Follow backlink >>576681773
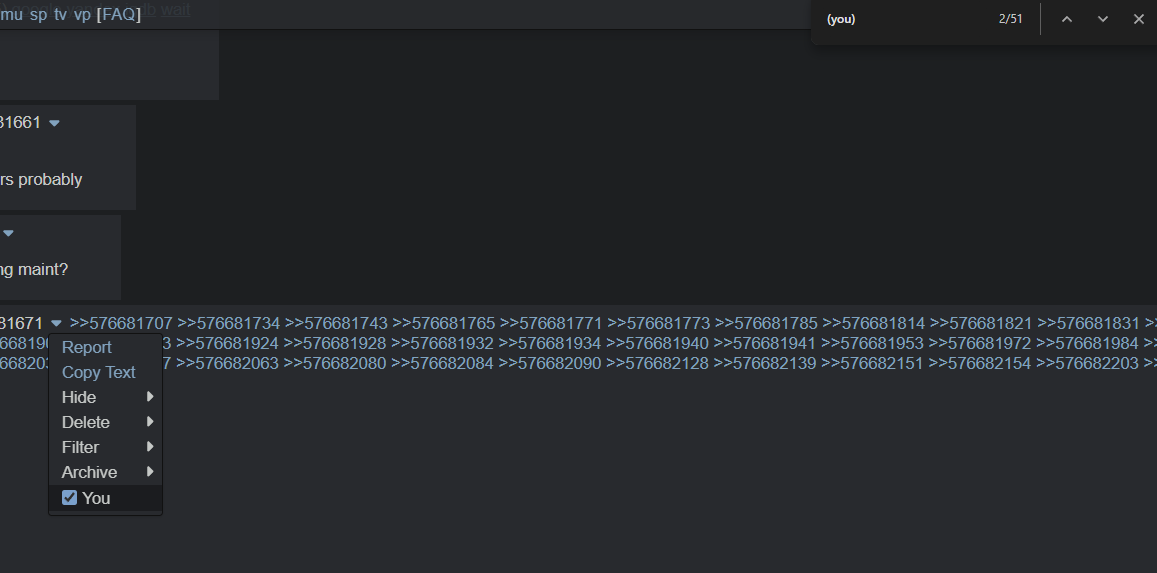The image size is (1157, 573). pos(659,324)
